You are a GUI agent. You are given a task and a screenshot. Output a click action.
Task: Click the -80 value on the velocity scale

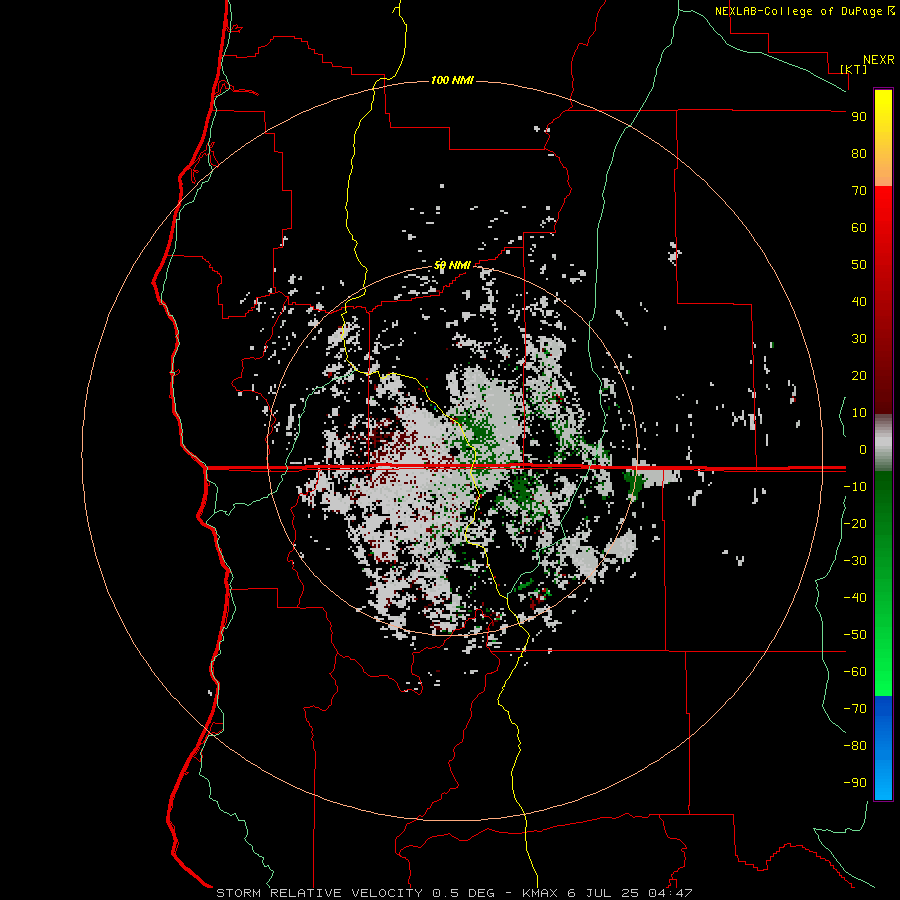point(855,746)
